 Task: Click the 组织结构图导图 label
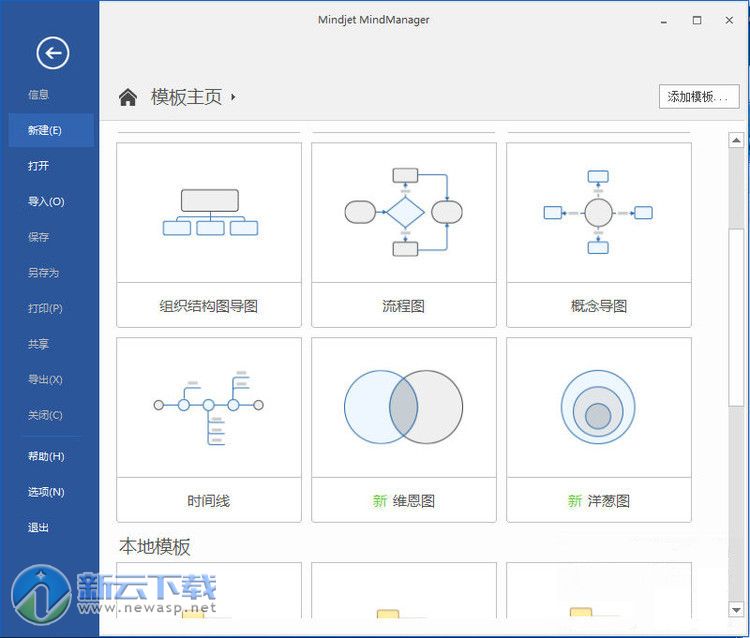click(x=209, y=306)
